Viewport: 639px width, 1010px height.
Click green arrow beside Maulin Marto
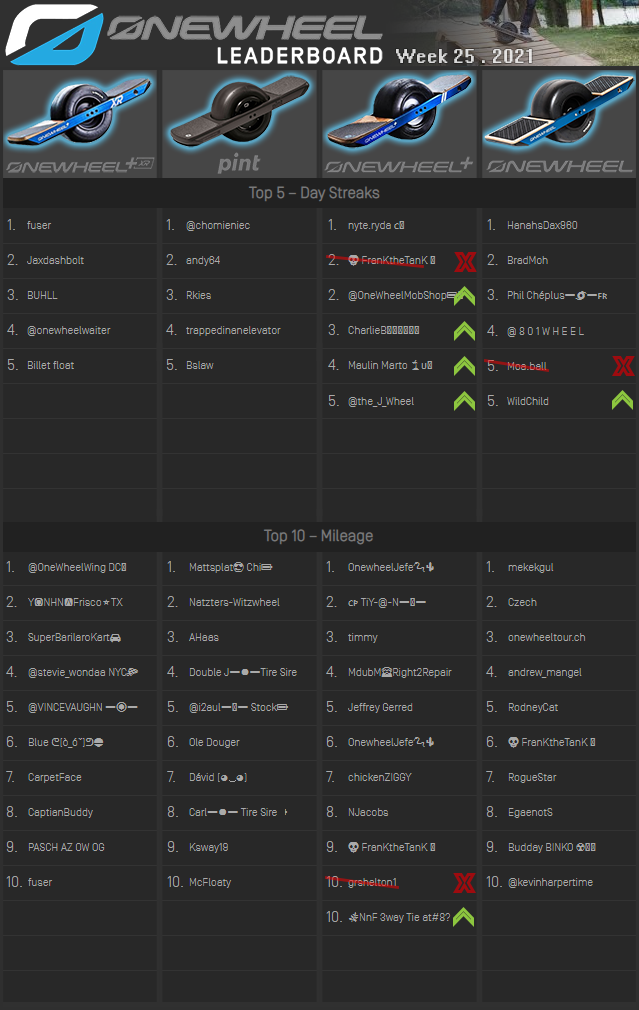tap(463, 366)
